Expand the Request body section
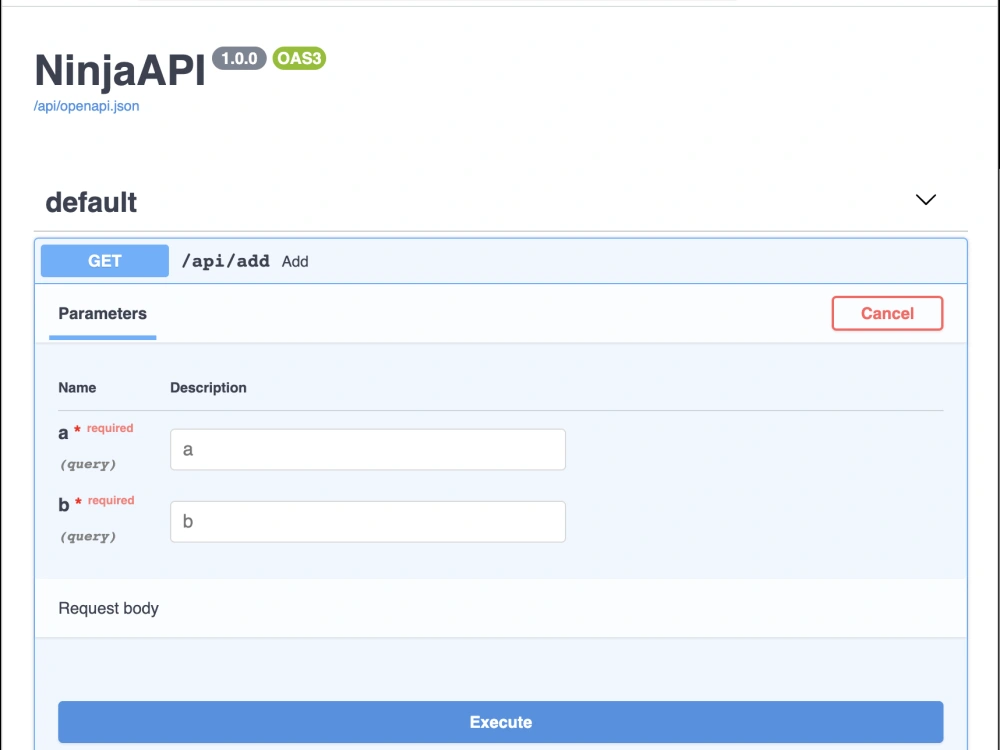Screen dimensions: 1000x750 (108, 608)
